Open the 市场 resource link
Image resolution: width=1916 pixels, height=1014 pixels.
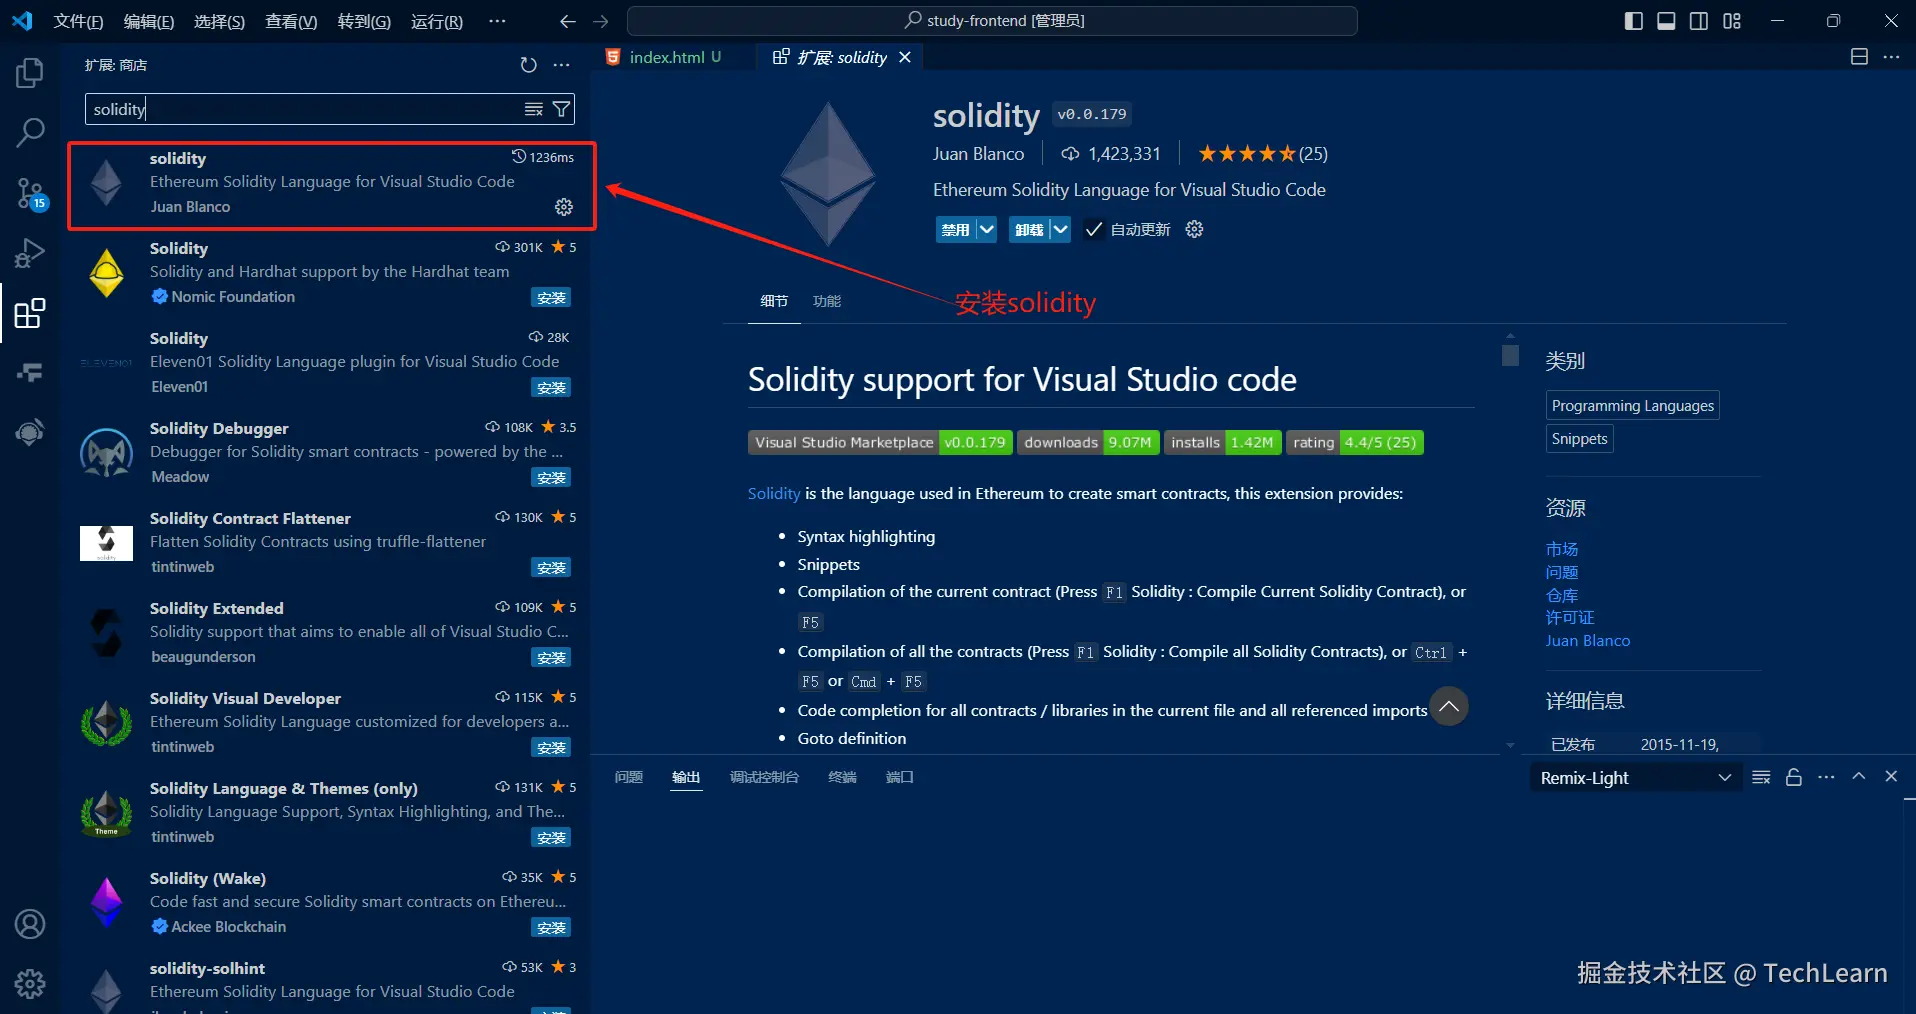pos(1562,549)
